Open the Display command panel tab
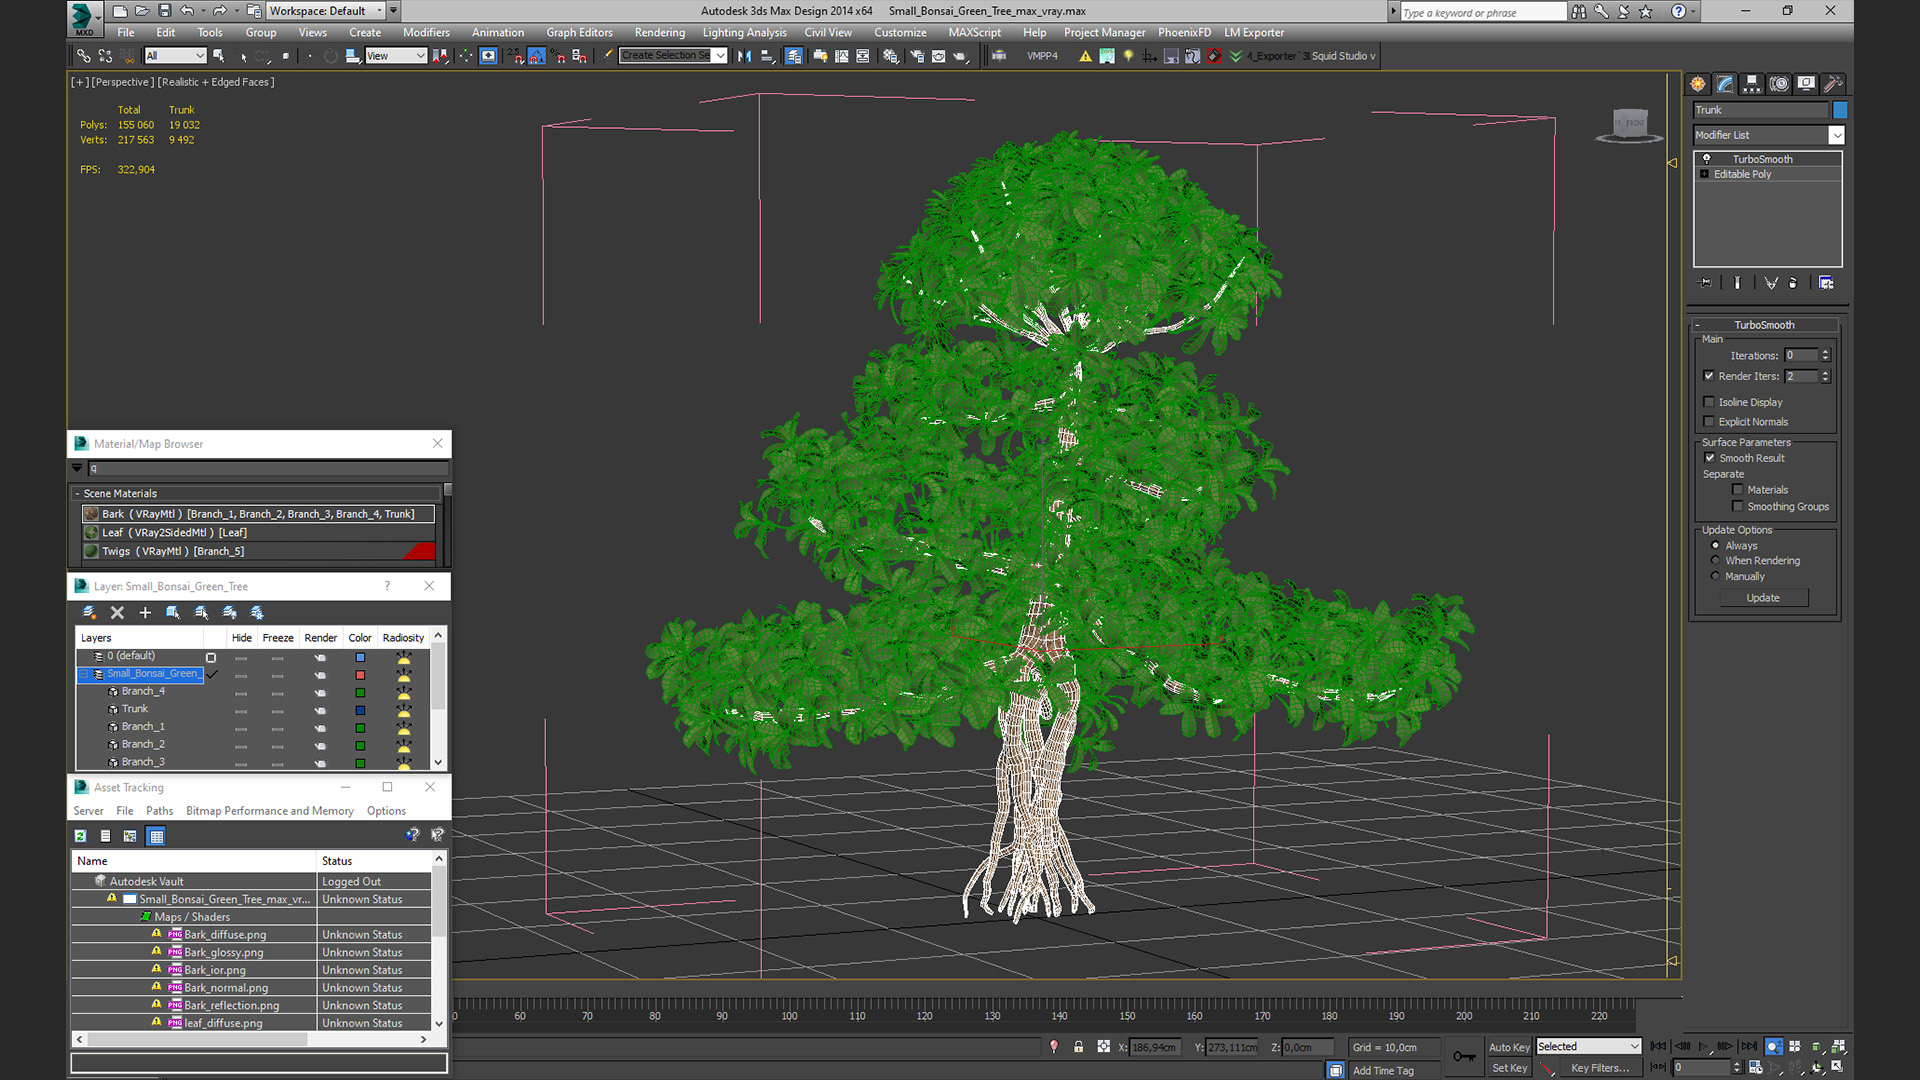 [1806, 84]
